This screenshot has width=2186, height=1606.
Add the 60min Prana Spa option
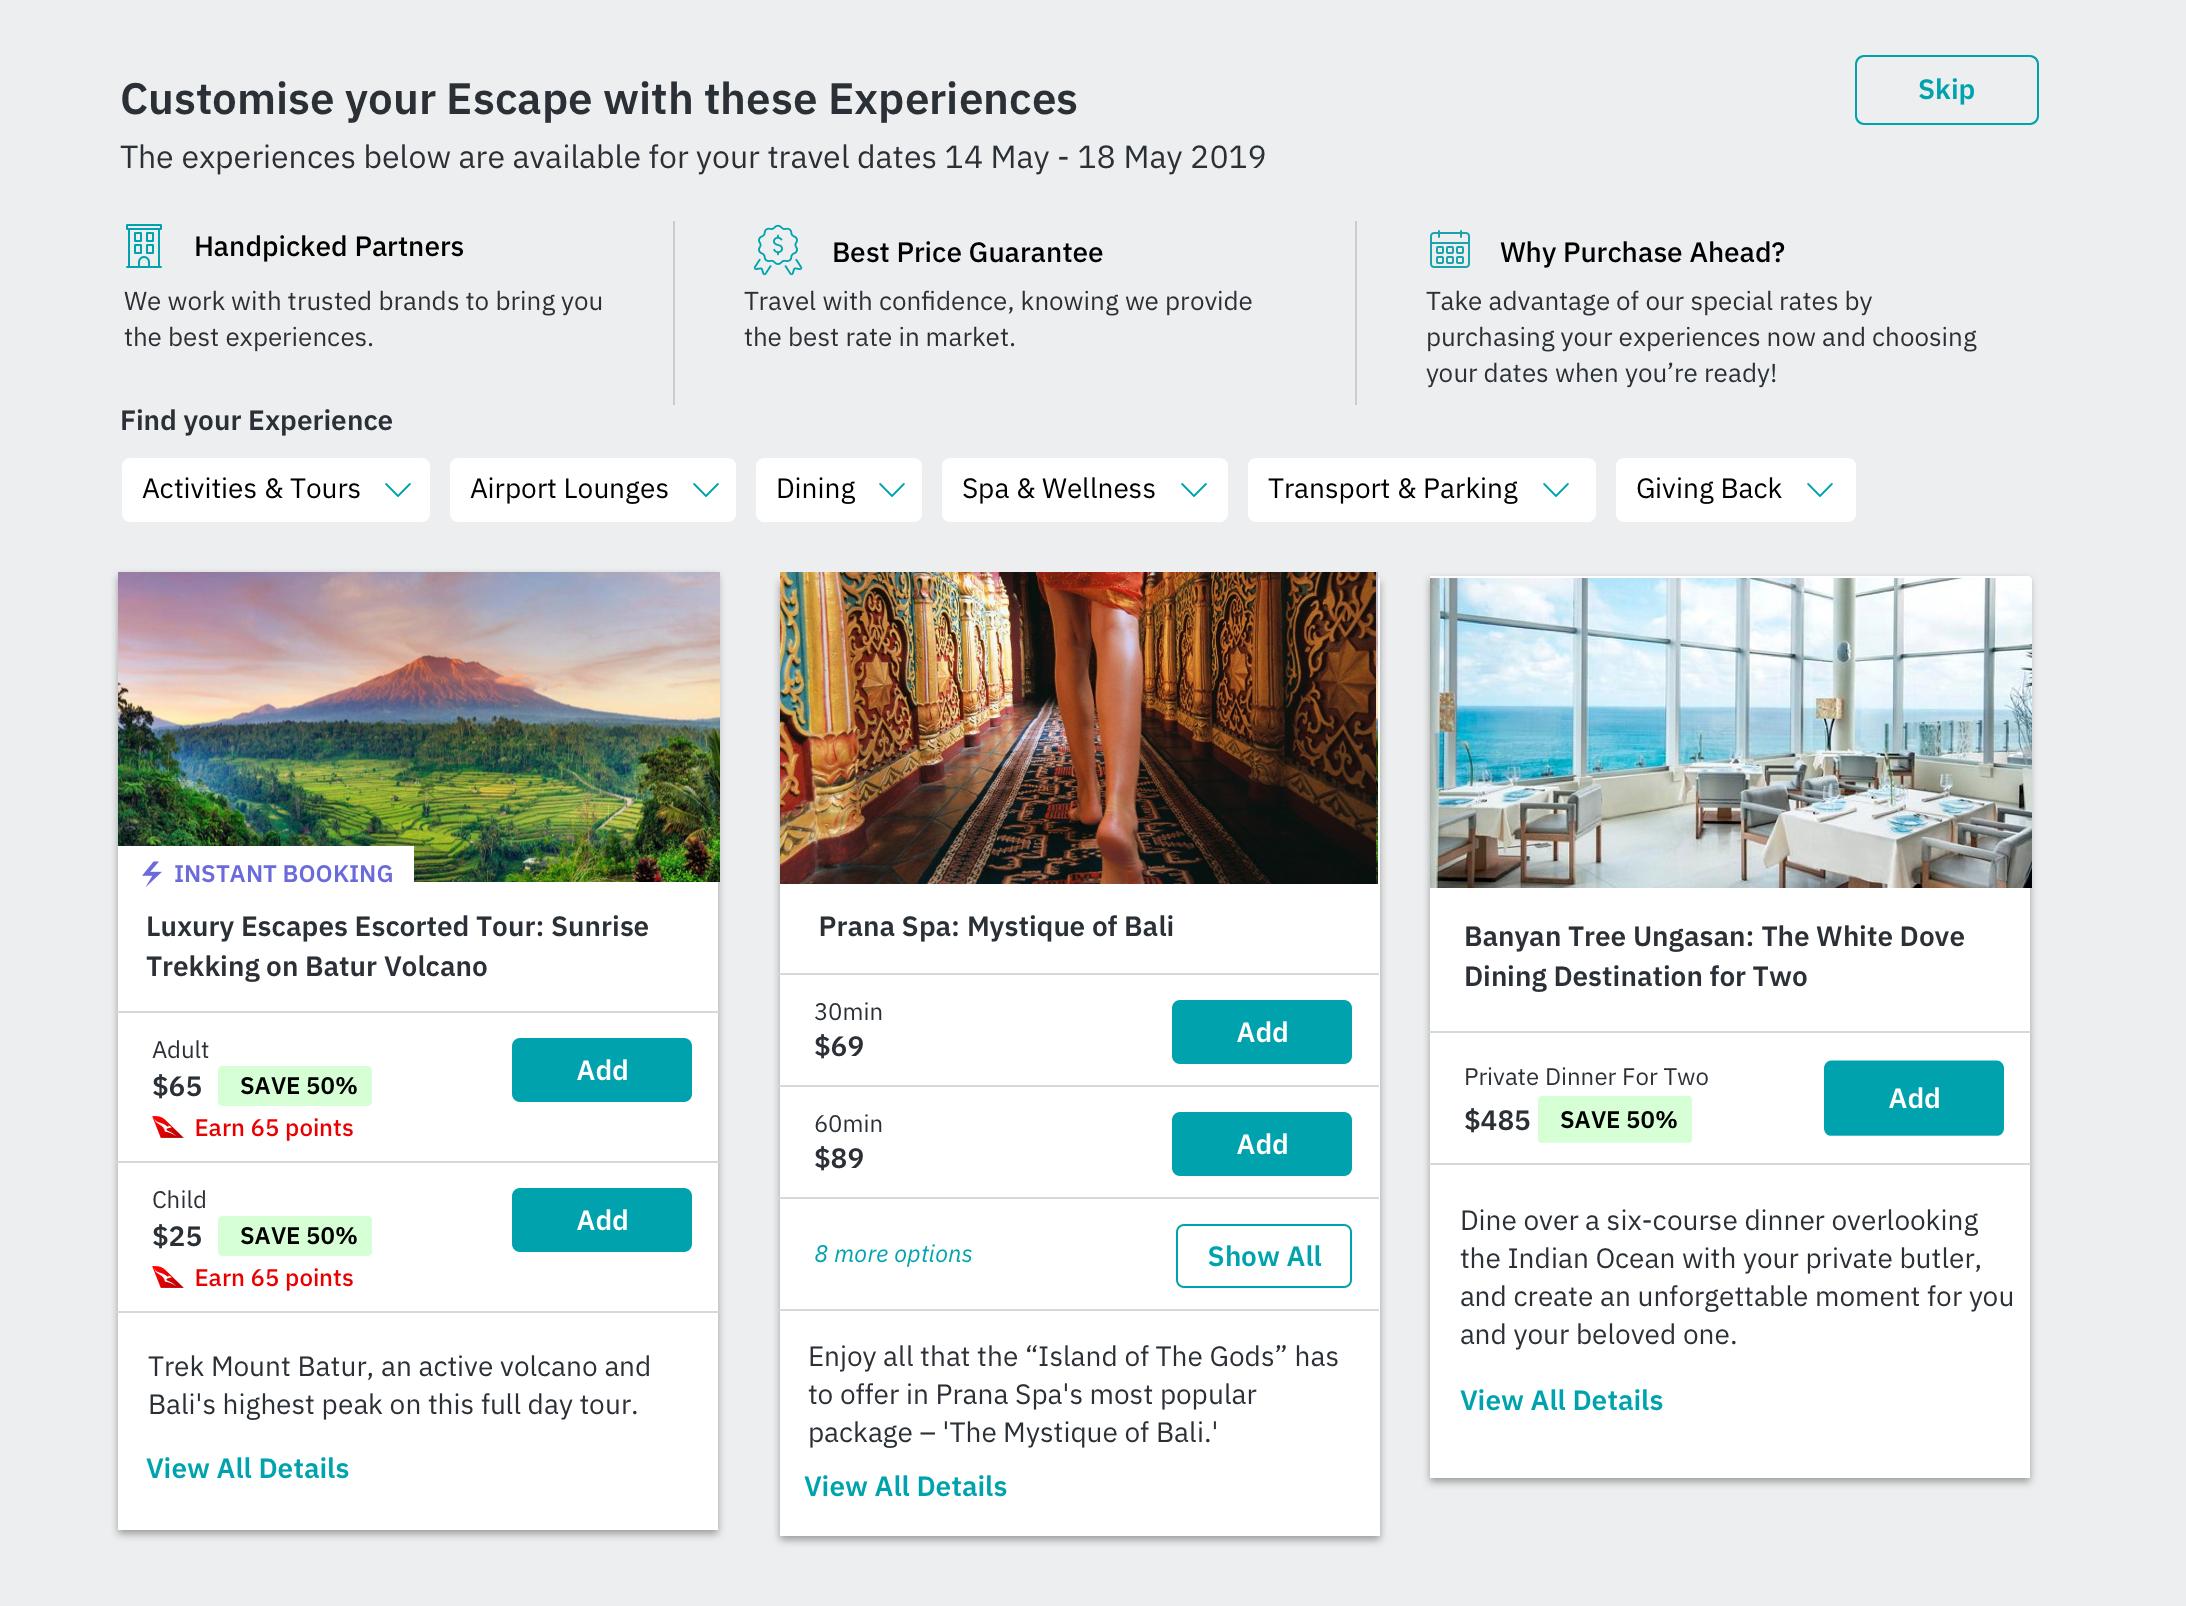pyautogui.click(x=1262, y=1144)
